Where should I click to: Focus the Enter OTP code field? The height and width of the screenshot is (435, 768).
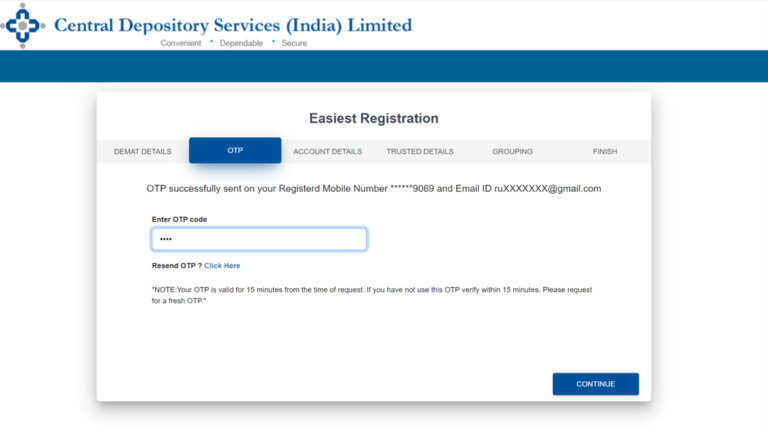tap(259, 239)
